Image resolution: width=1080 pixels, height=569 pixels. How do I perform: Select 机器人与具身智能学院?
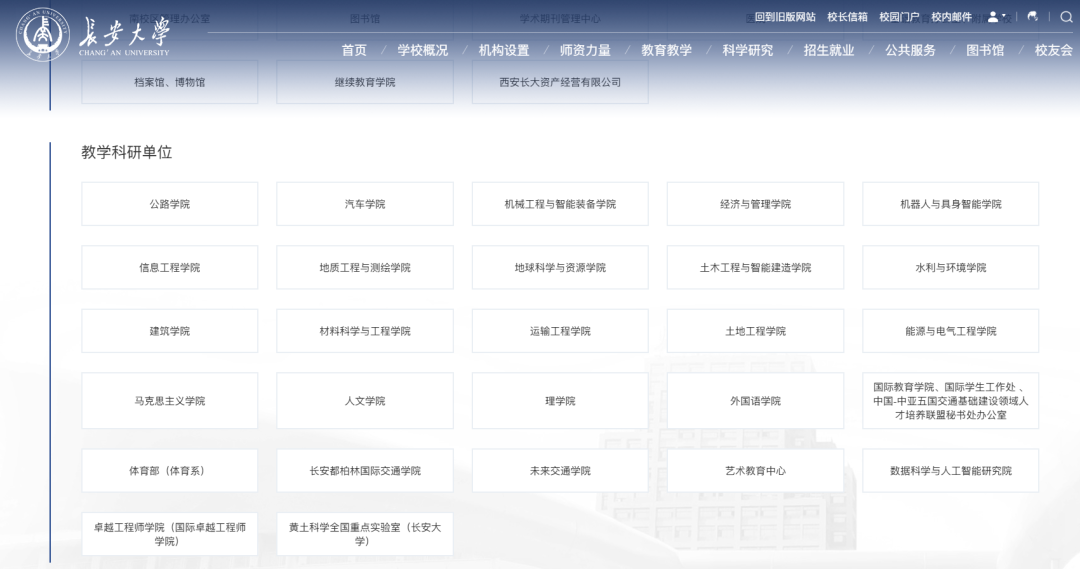(951, 204)
